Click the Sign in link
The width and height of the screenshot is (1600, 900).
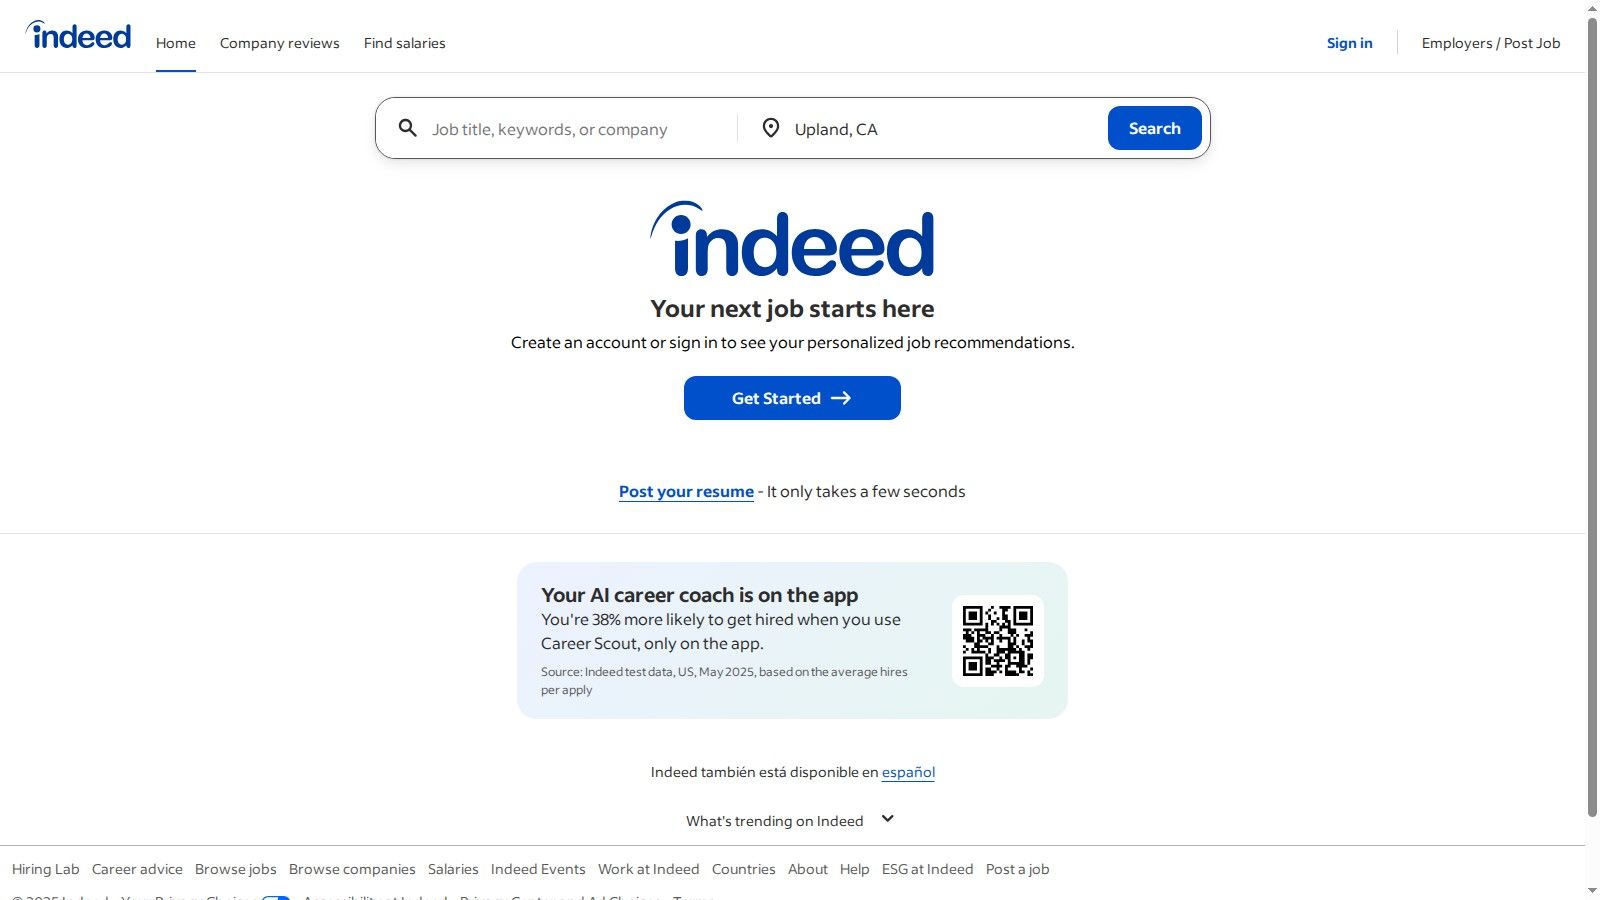point(1349,43)
